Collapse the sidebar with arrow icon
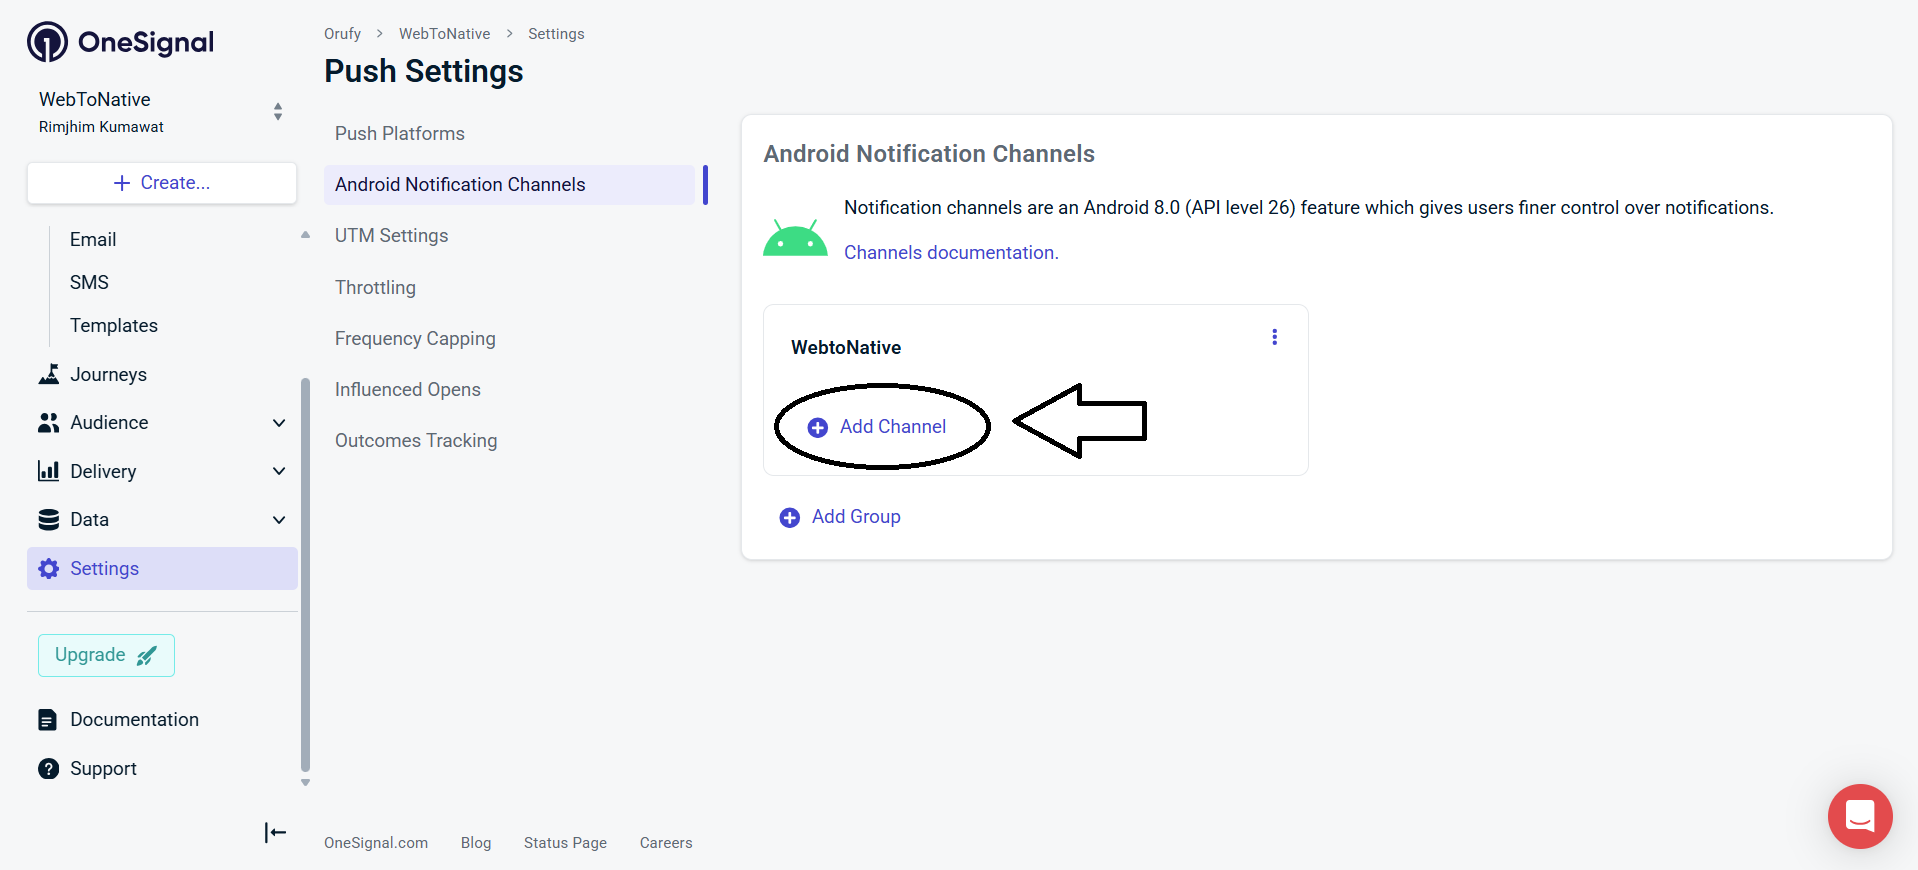This screenshot has height=870, width=1918. 275,832
